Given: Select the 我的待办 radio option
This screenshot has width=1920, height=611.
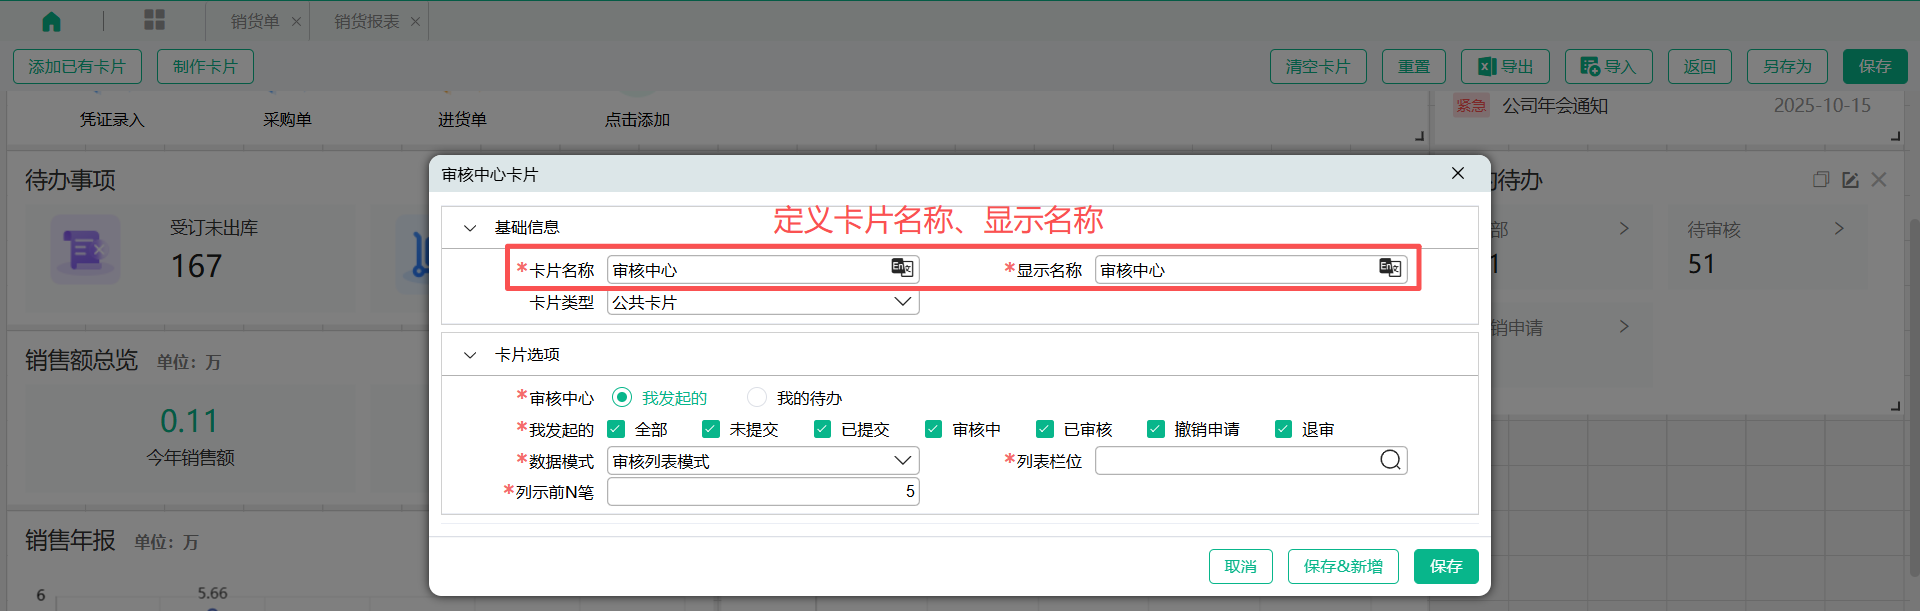Looking at the screenshot, I should [757, 398].
